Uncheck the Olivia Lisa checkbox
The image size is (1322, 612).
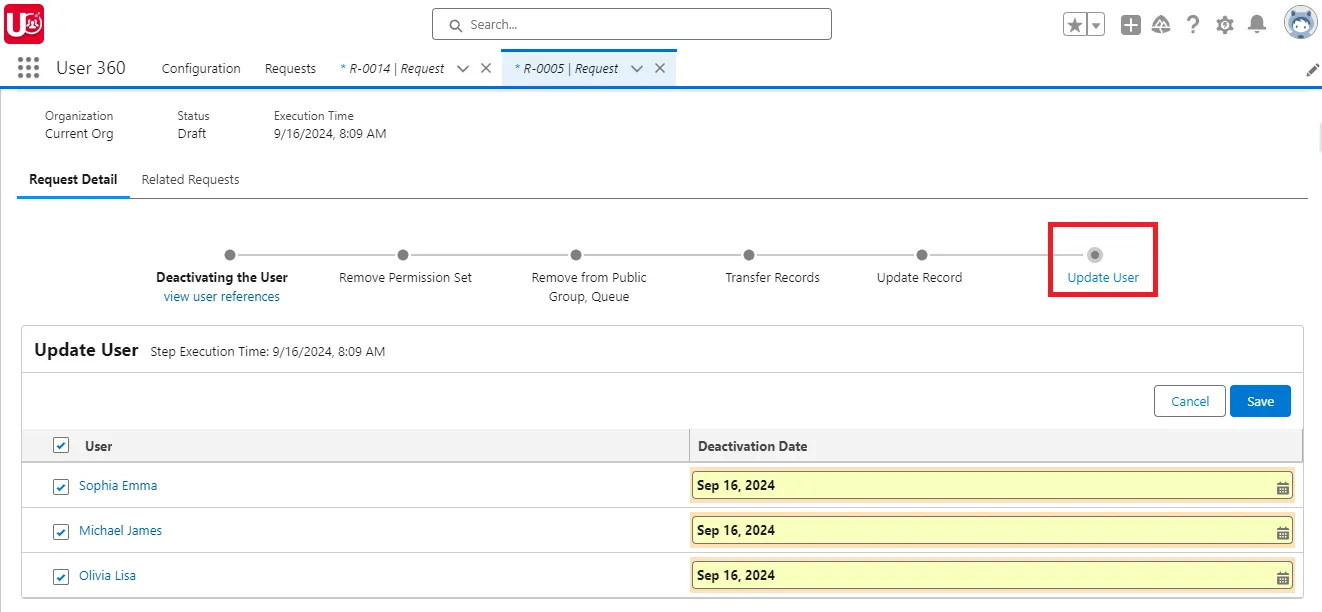coord(61,576)
